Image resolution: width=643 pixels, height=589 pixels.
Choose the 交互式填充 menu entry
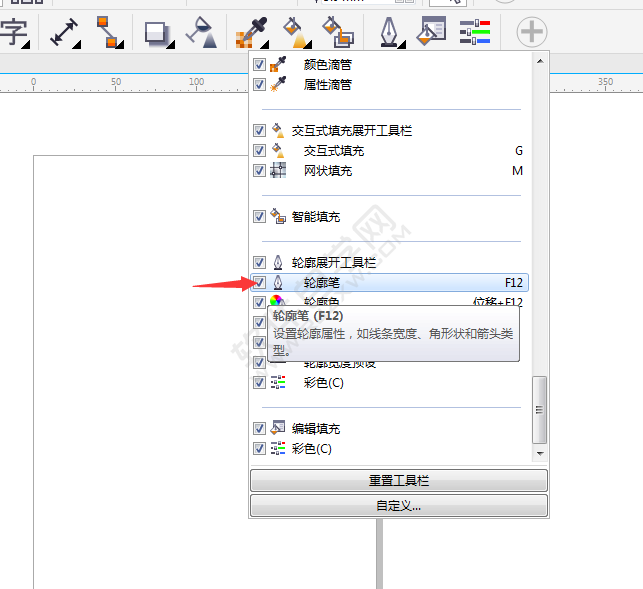tap(389, 151)
